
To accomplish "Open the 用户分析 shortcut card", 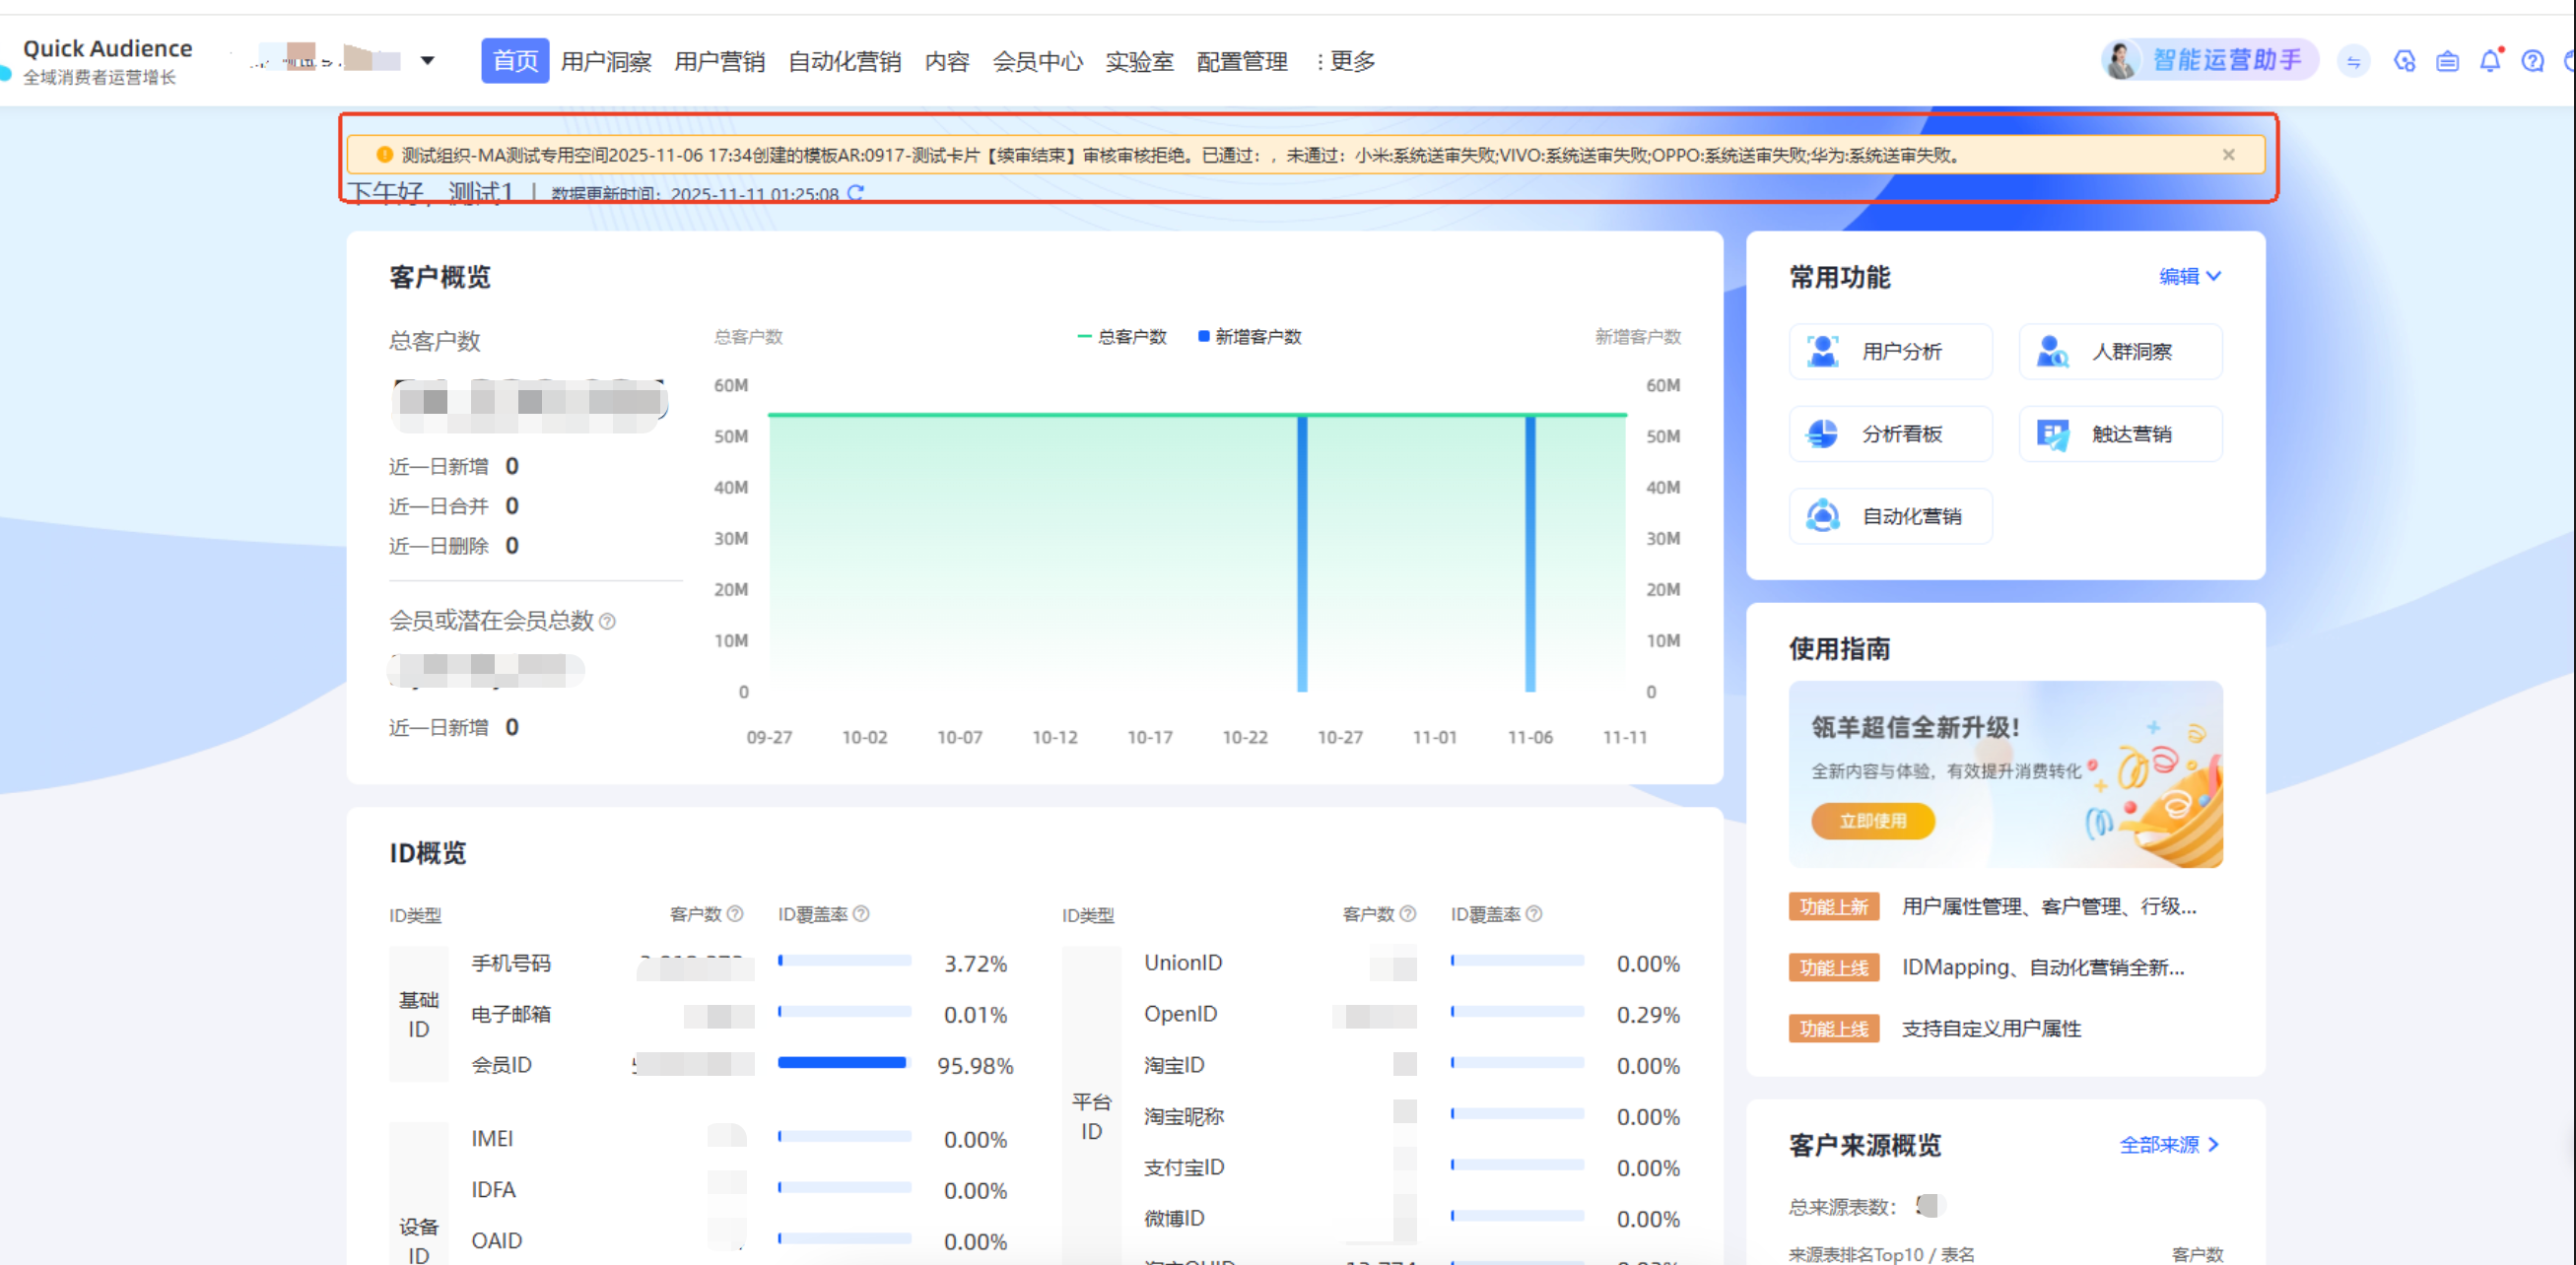I will click(1889, 352).
